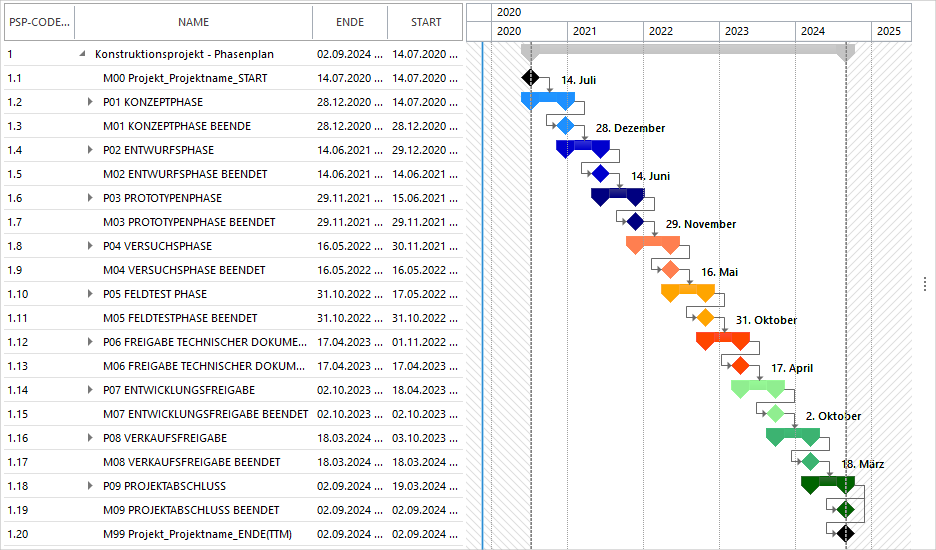Click the START column header
This screenshot has width=936, height=550.
click(426, 22)
